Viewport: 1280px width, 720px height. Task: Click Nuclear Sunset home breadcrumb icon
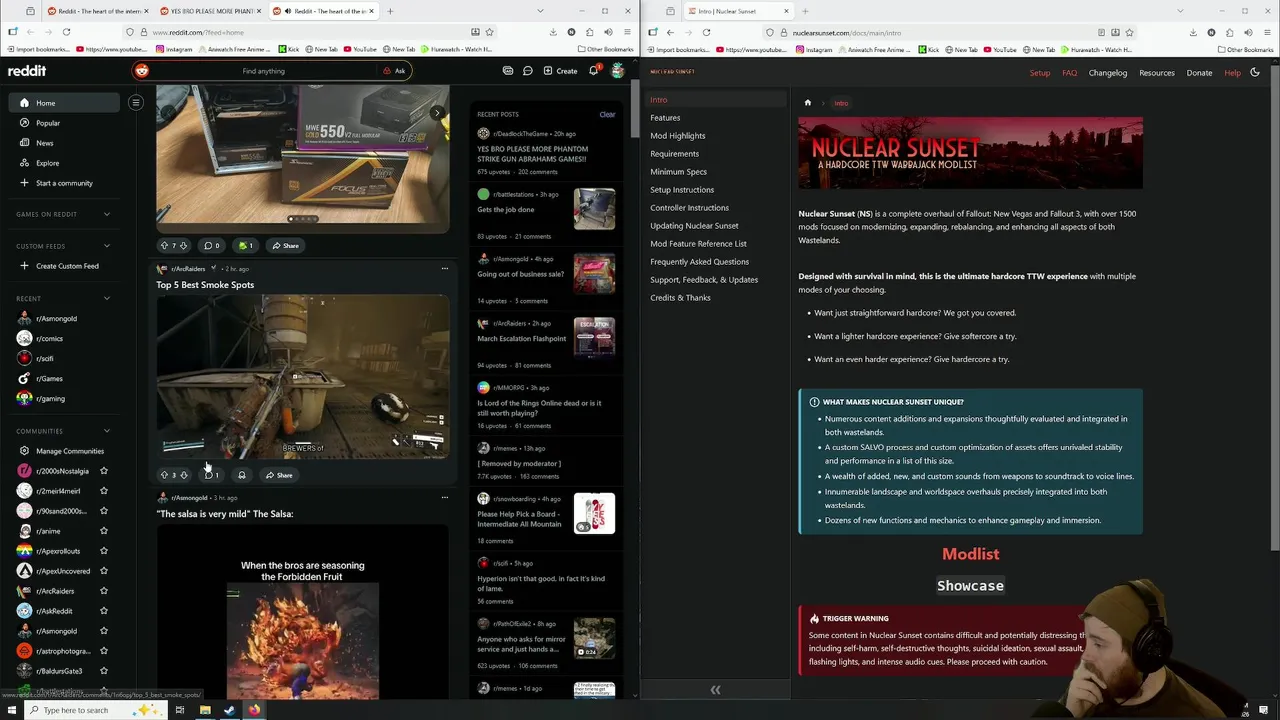point(808,103)
